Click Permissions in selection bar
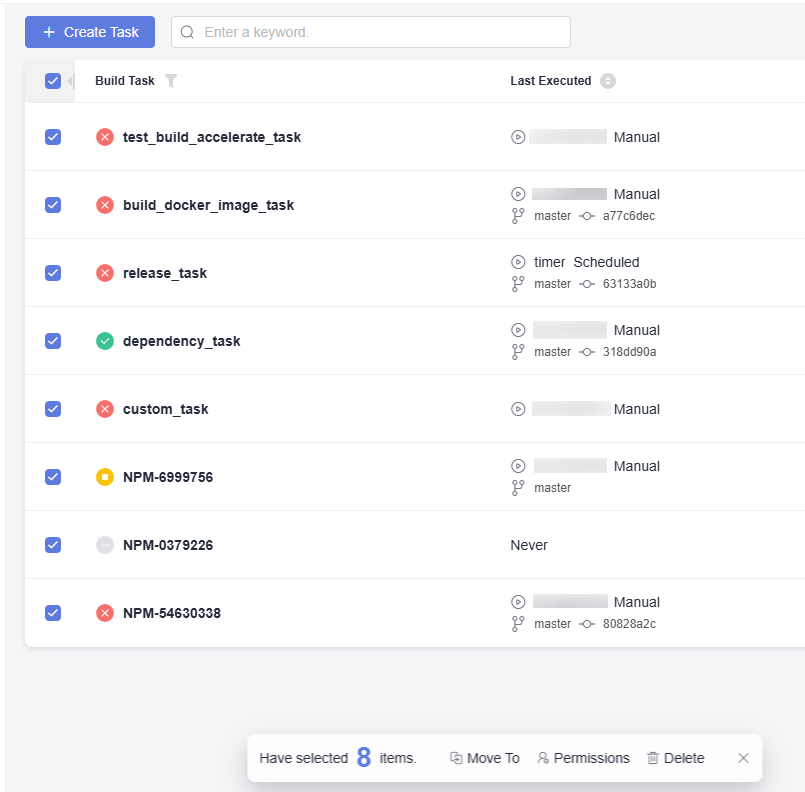The width and height of the screenshot is (805, 792). click(583, 758)
